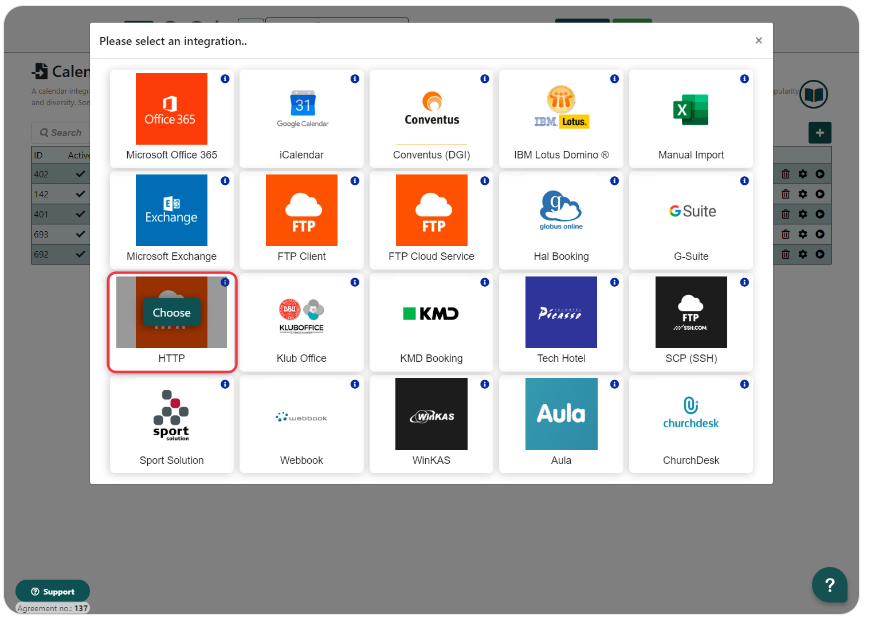Open the Support button

click(53, 592)
